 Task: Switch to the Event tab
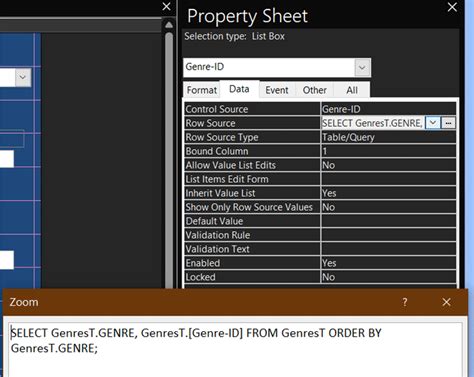[x=277, y=90]
